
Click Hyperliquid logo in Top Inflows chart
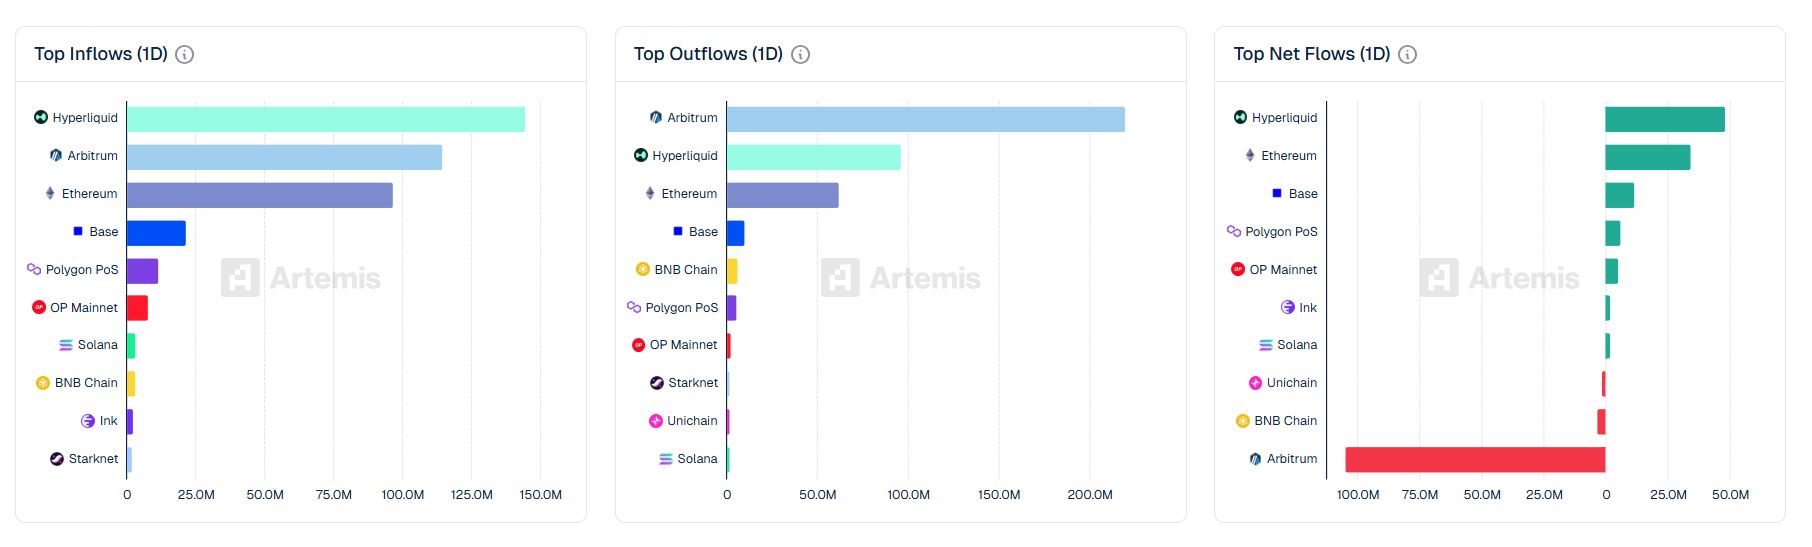[x=41, y=117]
